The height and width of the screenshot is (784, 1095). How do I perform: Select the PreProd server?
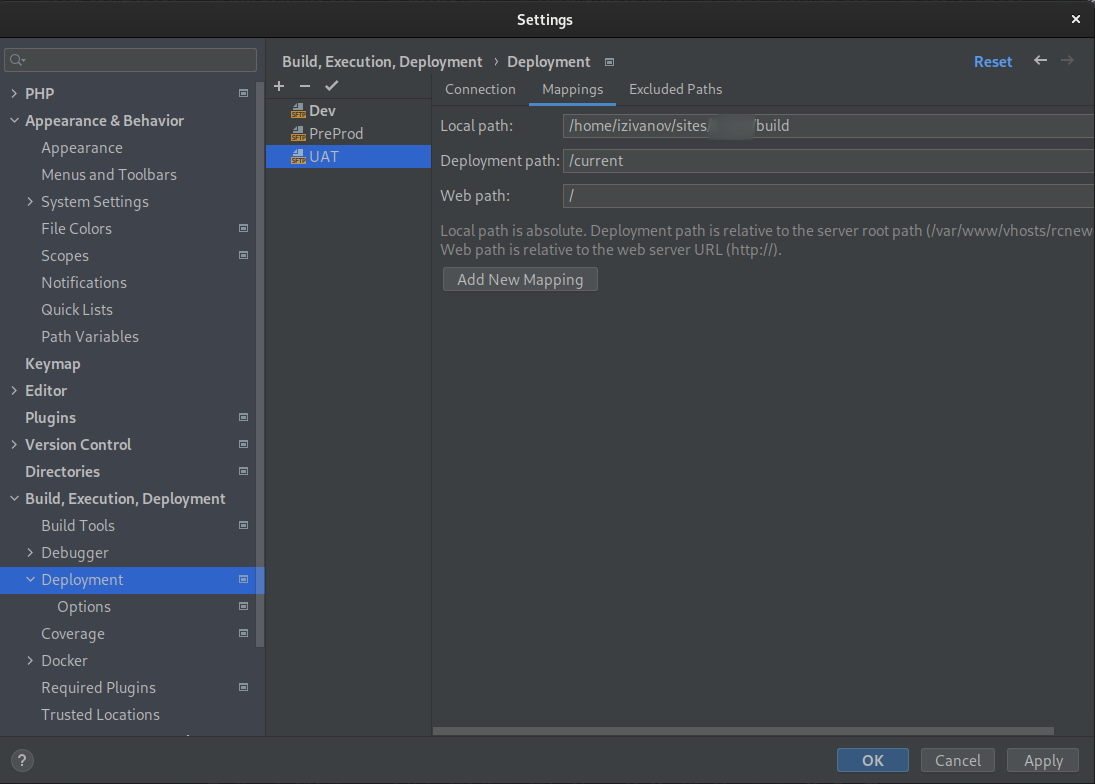(348, 133)
